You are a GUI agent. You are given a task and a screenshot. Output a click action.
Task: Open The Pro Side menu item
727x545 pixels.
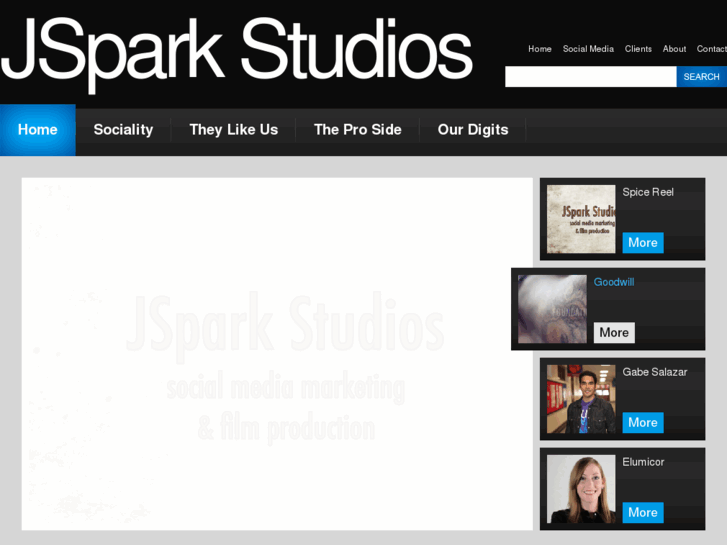[x=357, y=129]
